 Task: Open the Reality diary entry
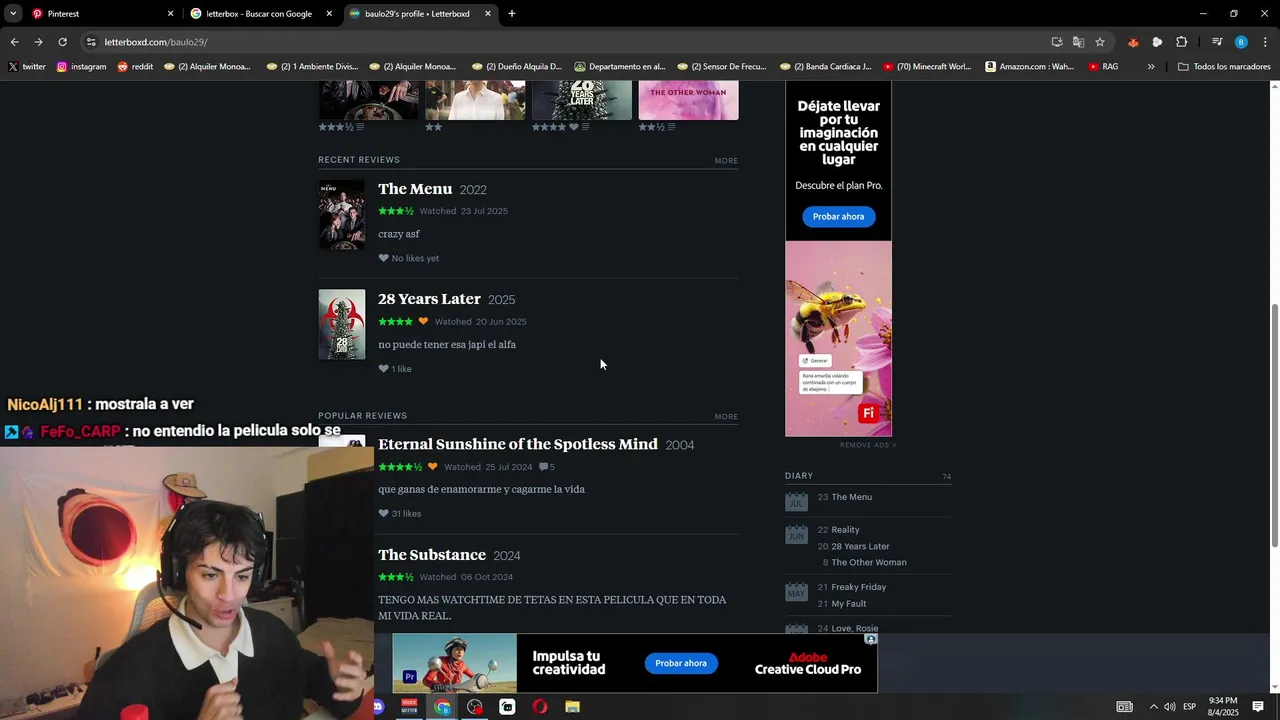tap(845, 530)
